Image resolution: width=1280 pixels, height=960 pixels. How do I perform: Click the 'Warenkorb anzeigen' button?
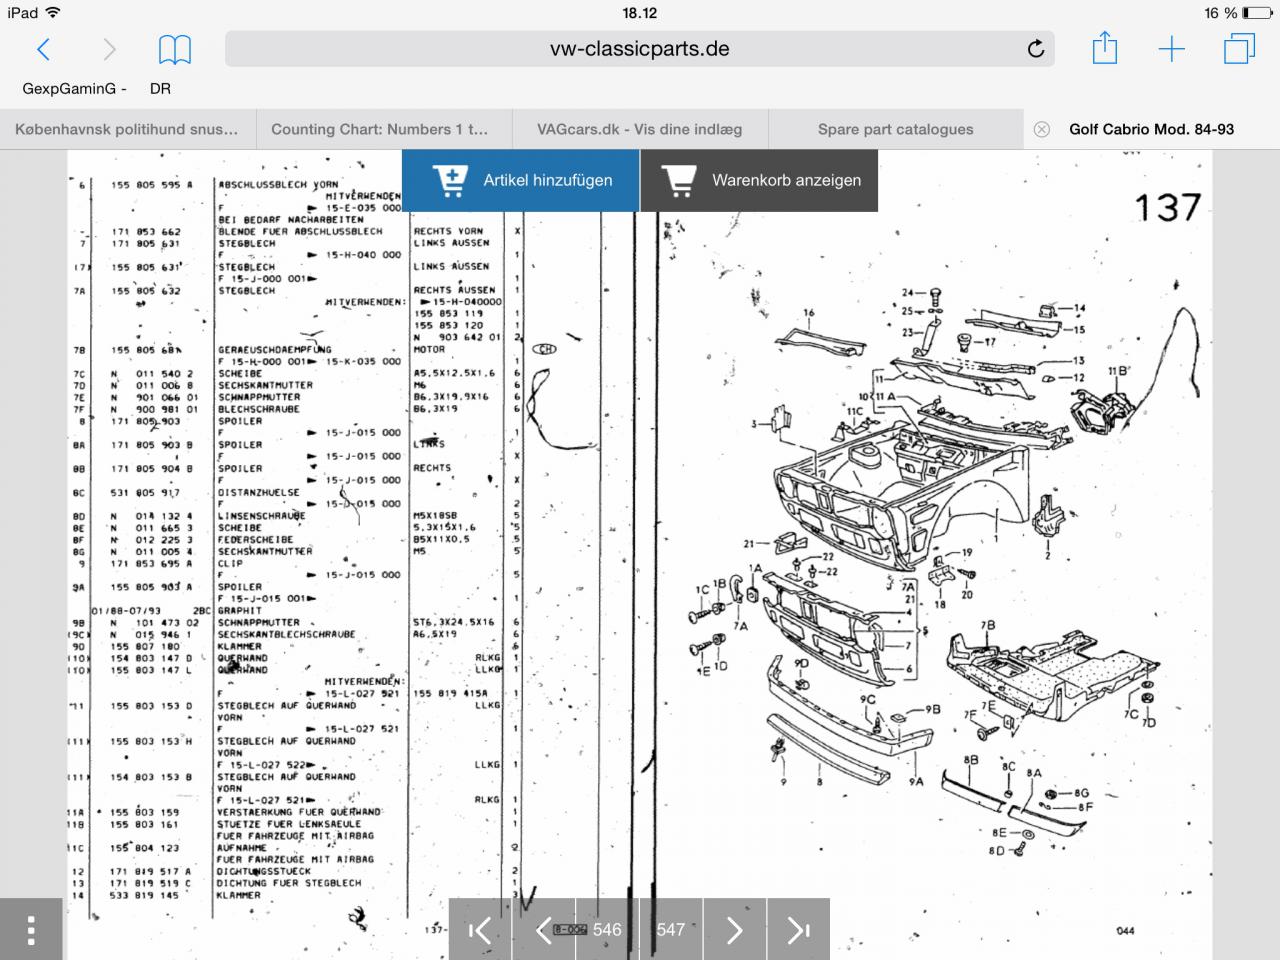point(760,181)
